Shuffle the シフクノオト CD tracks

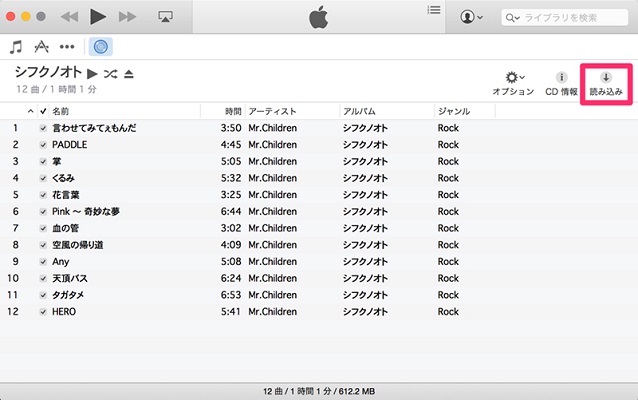110,74
